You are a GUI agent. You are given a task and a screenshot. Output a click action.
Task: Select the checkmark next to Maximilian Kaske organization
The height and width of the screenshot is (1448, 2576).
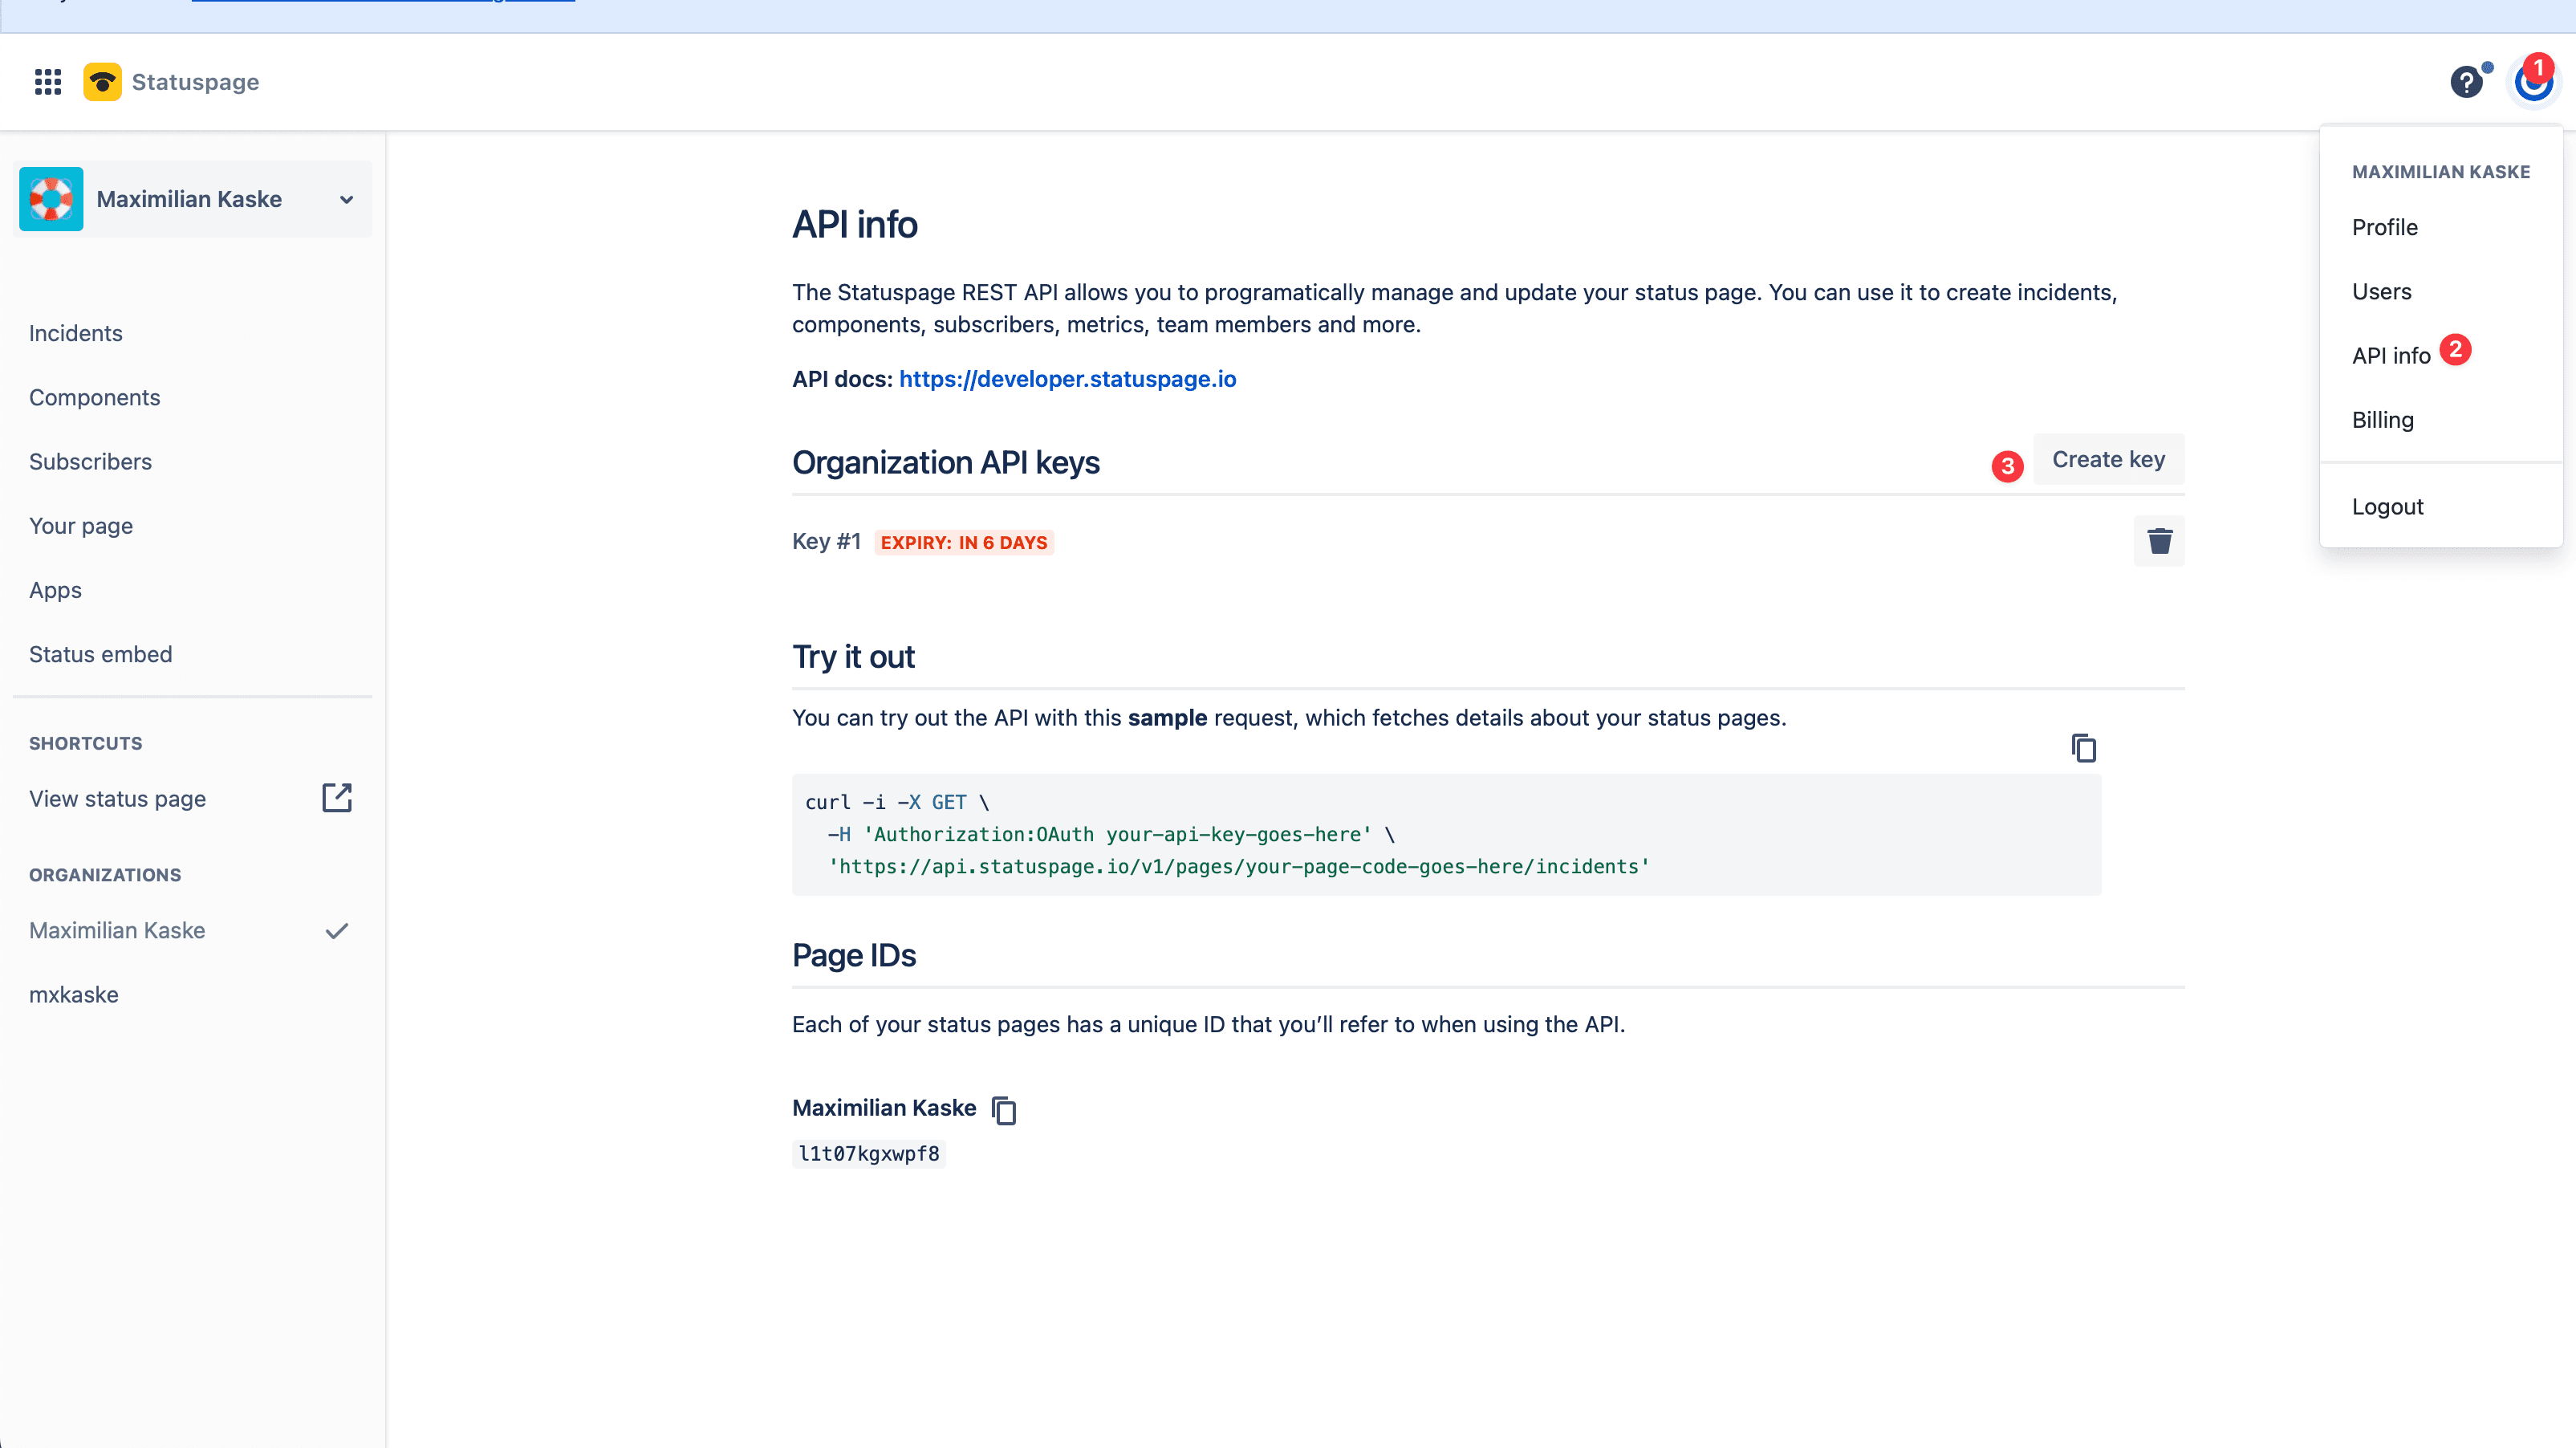click(336, 930)
